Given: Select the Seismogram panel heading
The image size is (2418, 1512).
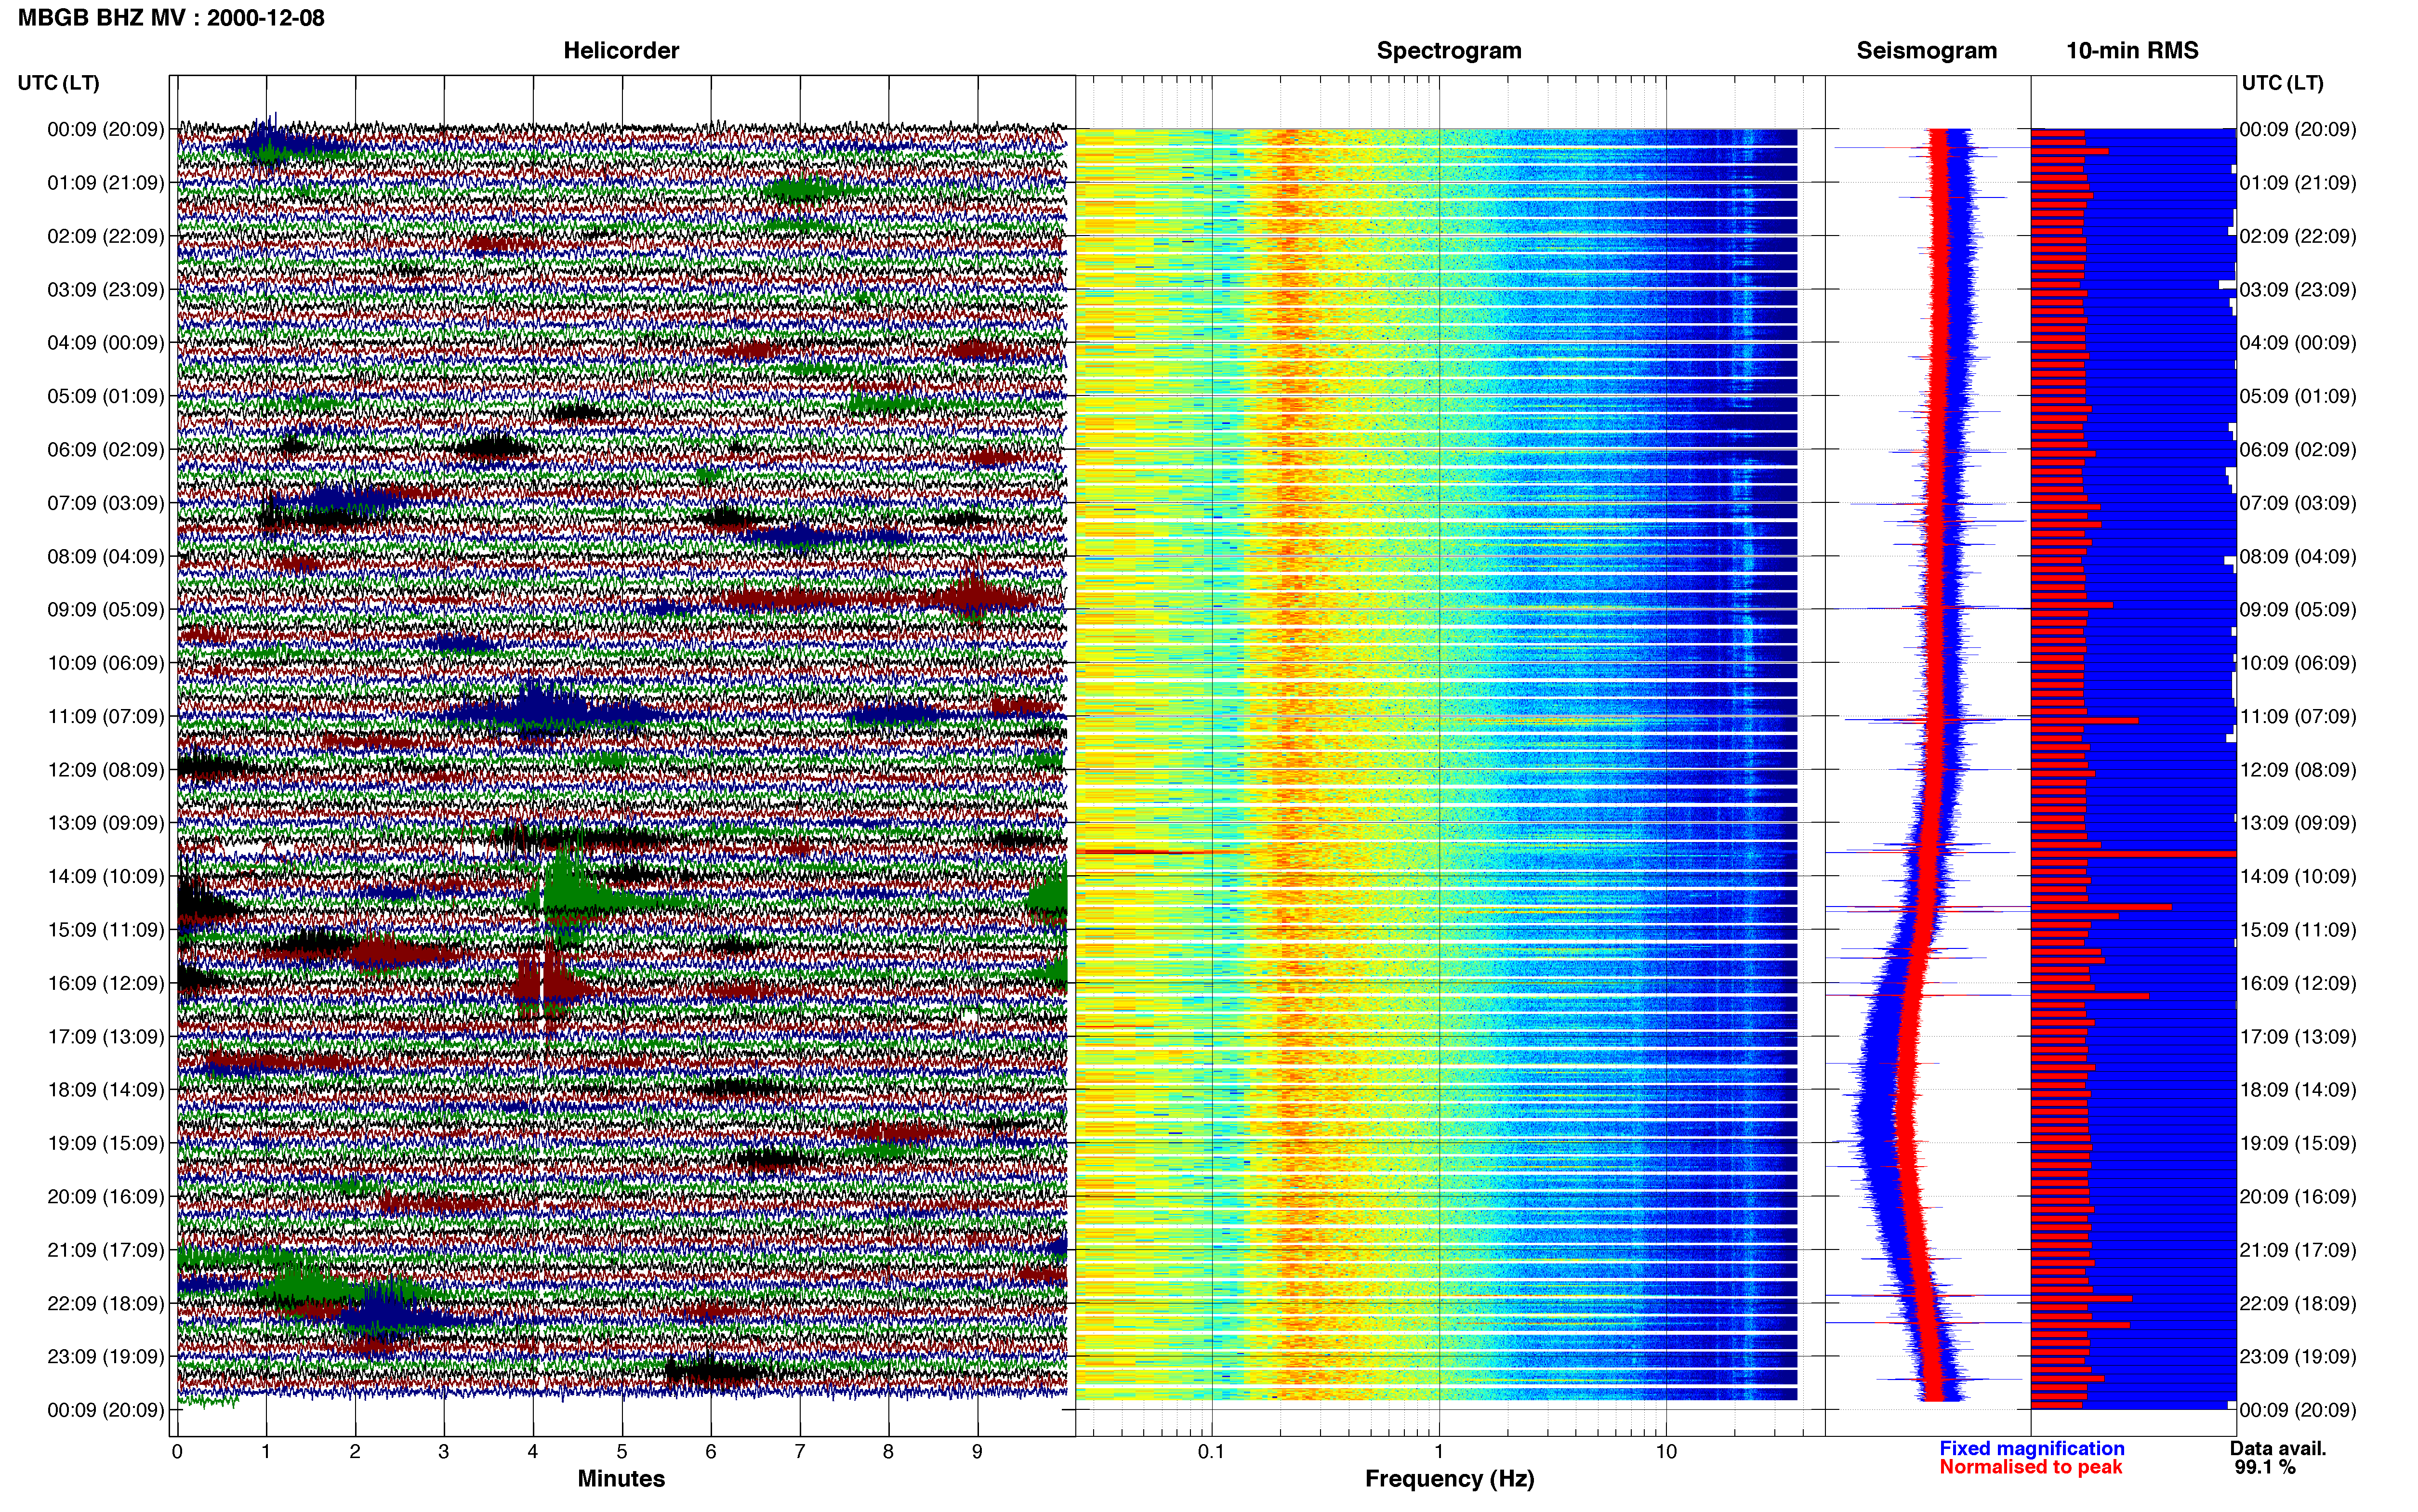Looking at the screenshot, I should tap(1926, 51).
